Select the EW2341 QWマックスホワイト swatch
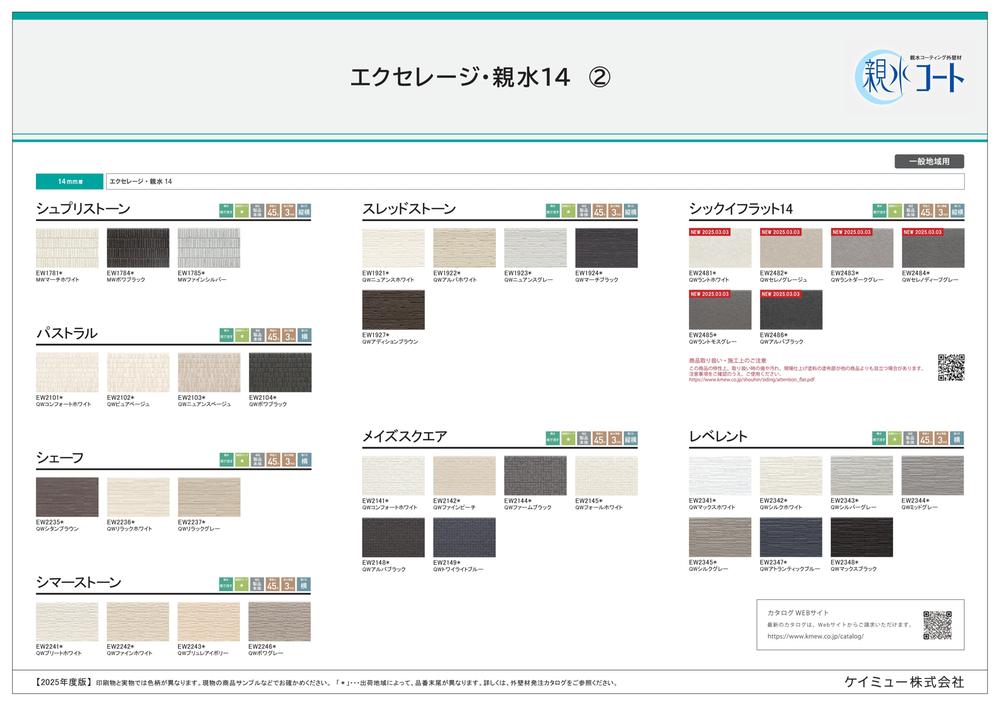Screen dimensions: 1000x704 (x=720, y=476)
